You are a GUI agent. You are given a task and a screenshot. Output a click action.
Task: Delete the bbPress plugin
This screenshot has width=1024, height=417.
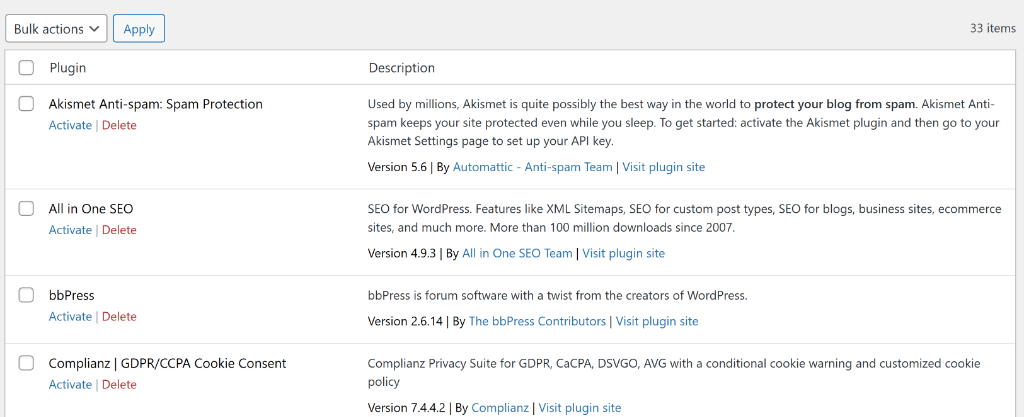tap(119, 317)
